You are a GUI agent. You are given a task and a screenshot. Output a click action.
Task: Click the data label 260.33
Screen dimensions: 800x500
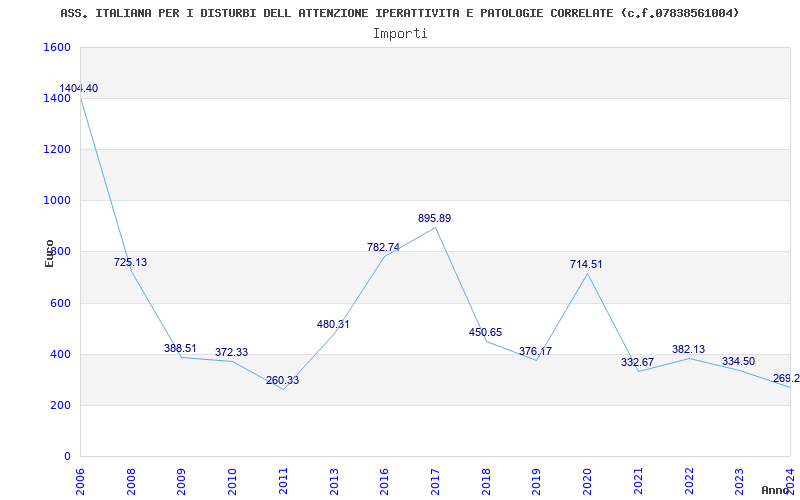[282, 380]
